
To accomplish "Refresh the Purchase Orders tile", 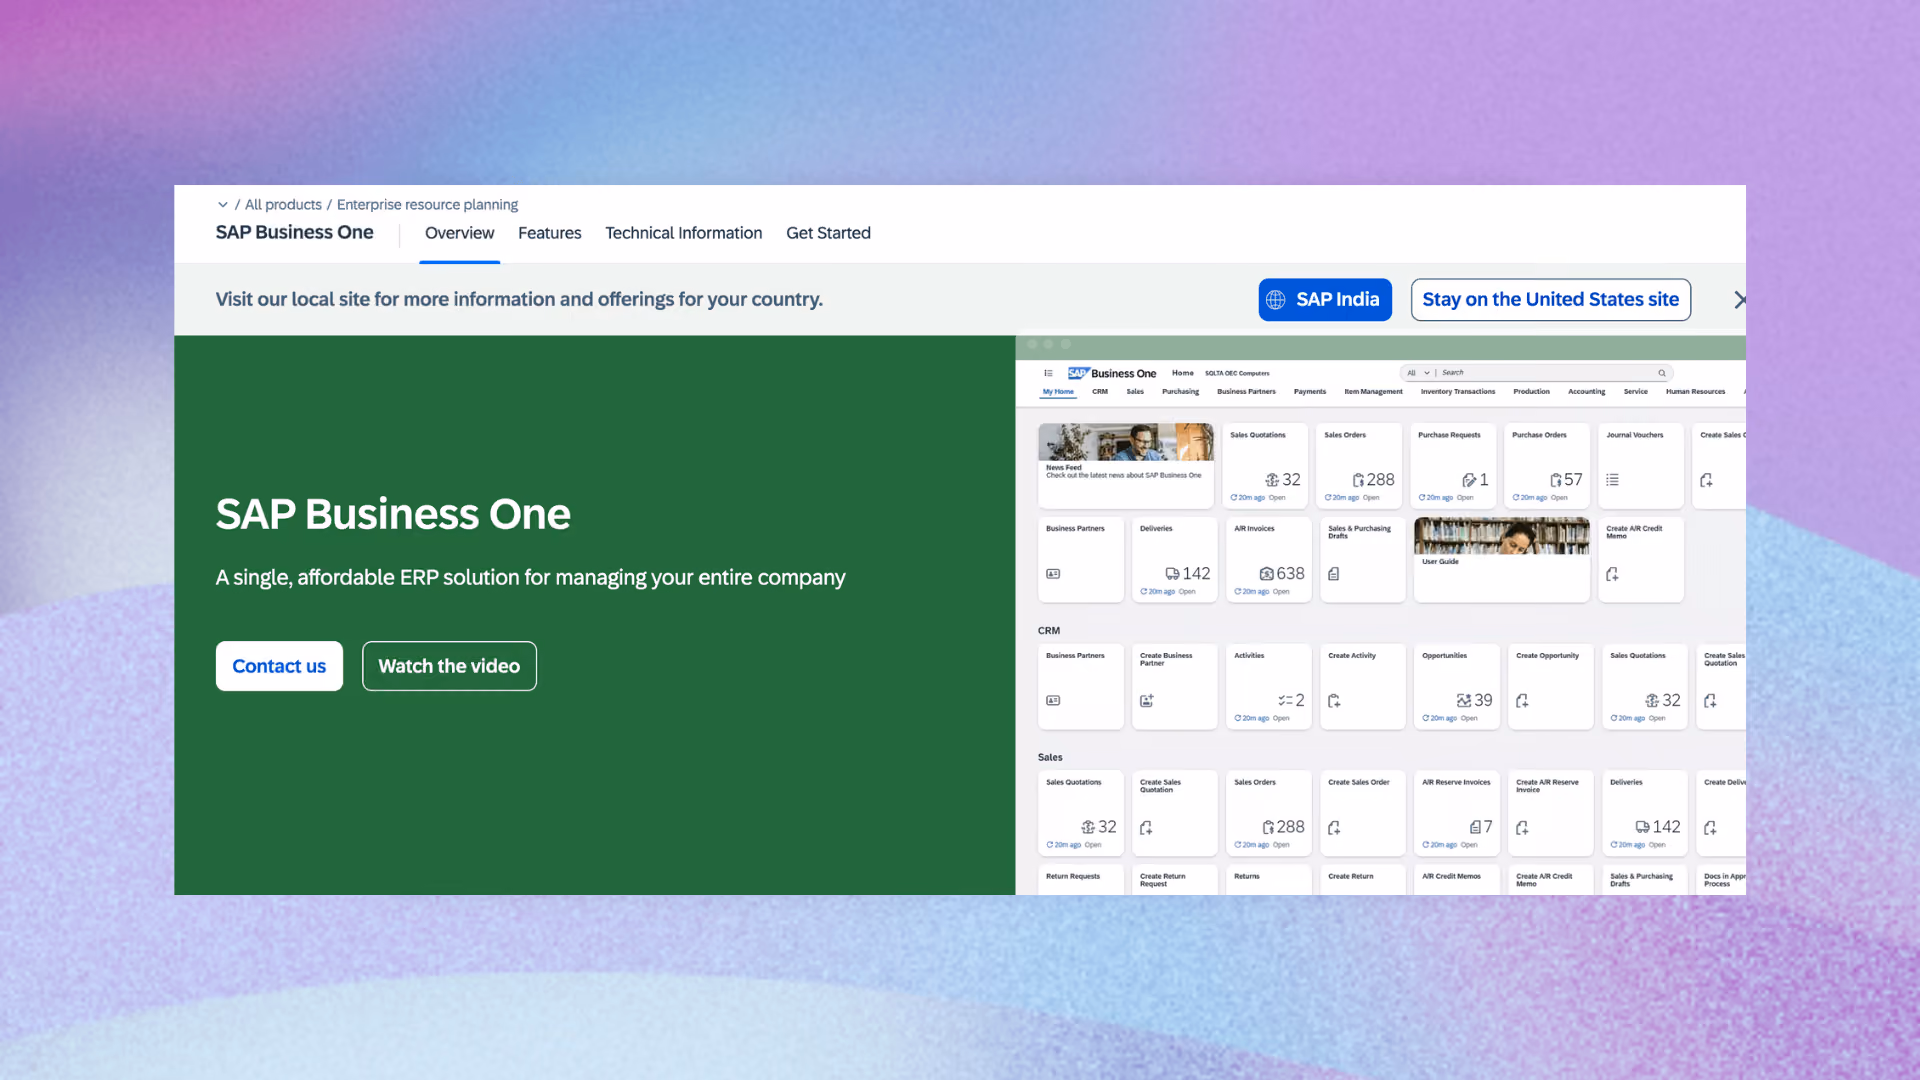I will tap(1516, 498).
